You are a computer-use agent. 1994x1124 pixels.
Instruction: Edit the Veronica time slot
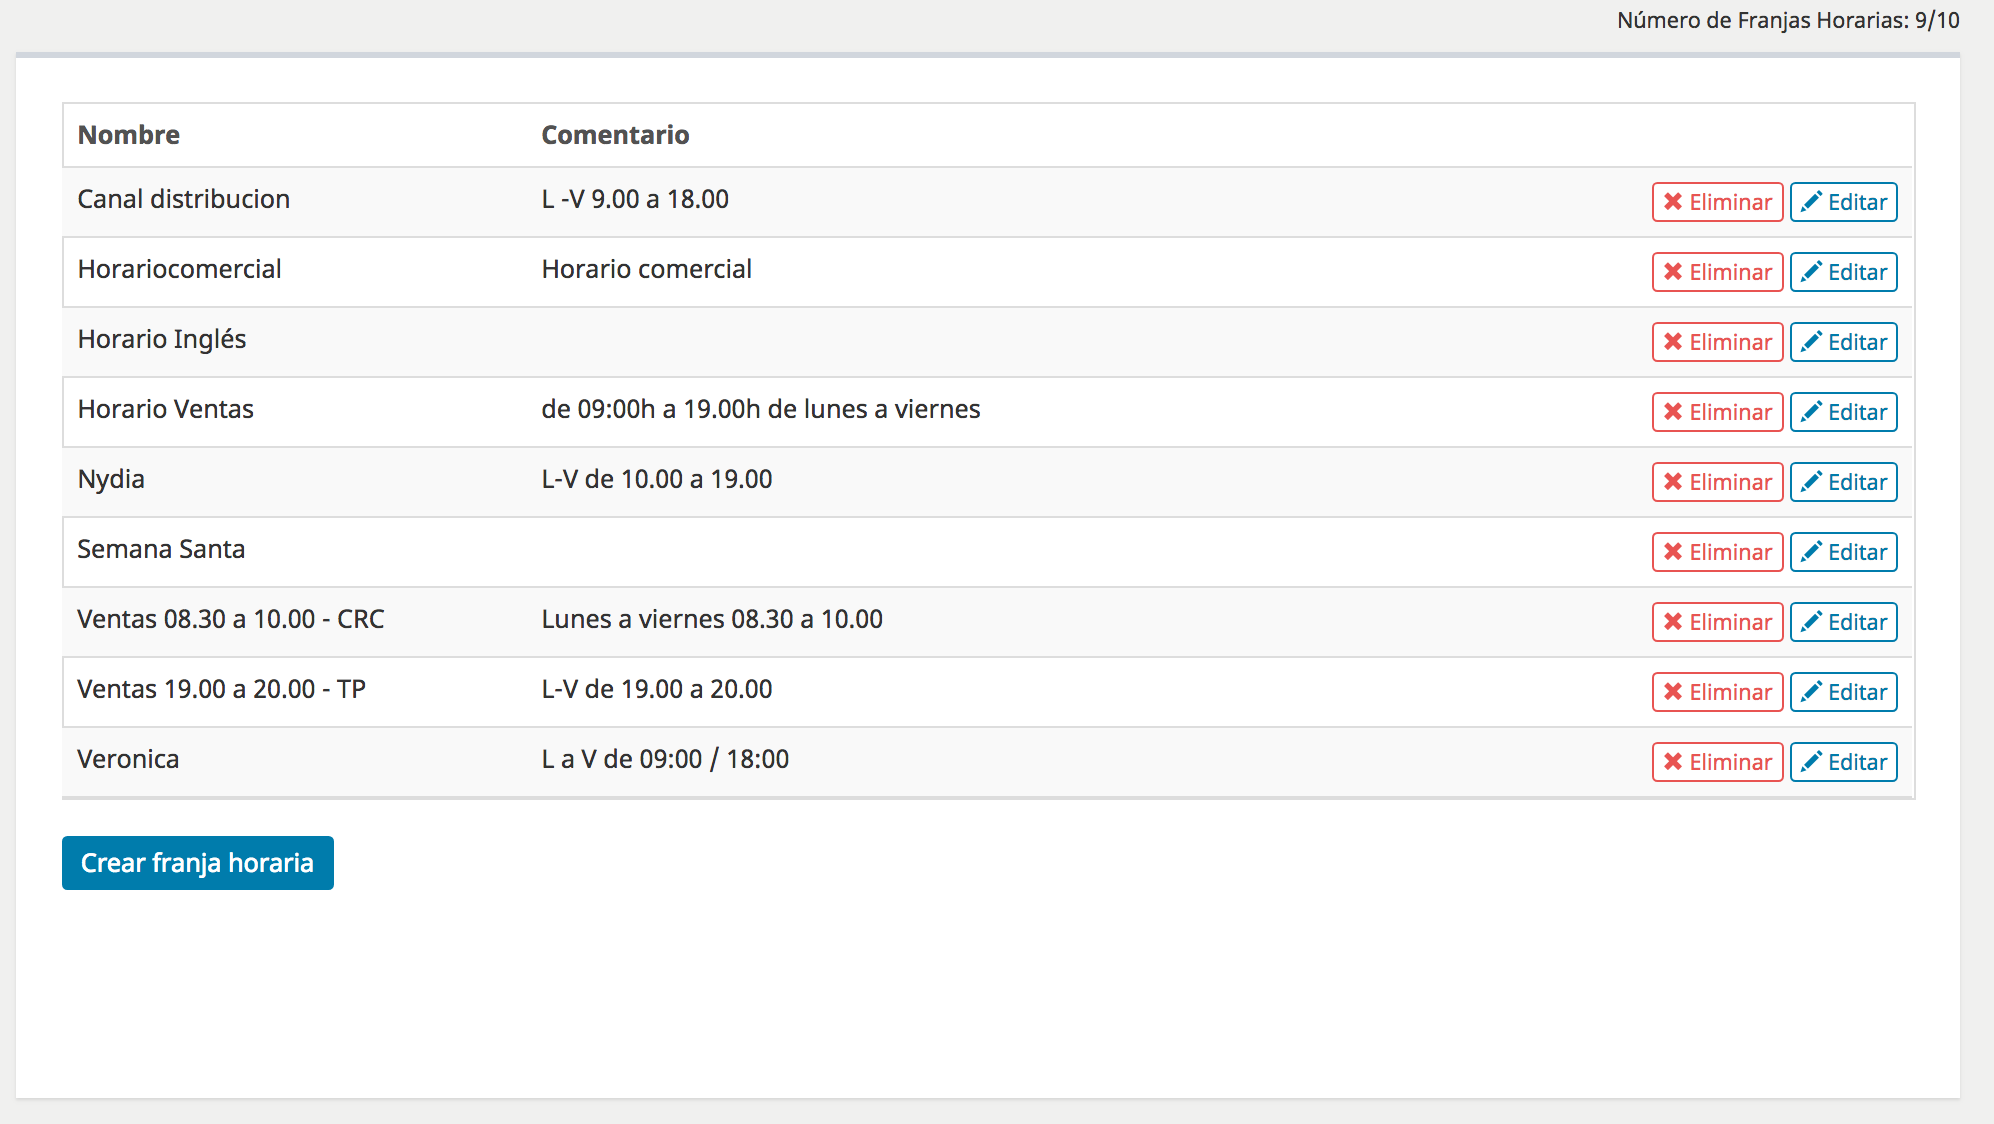(1843, 762)
